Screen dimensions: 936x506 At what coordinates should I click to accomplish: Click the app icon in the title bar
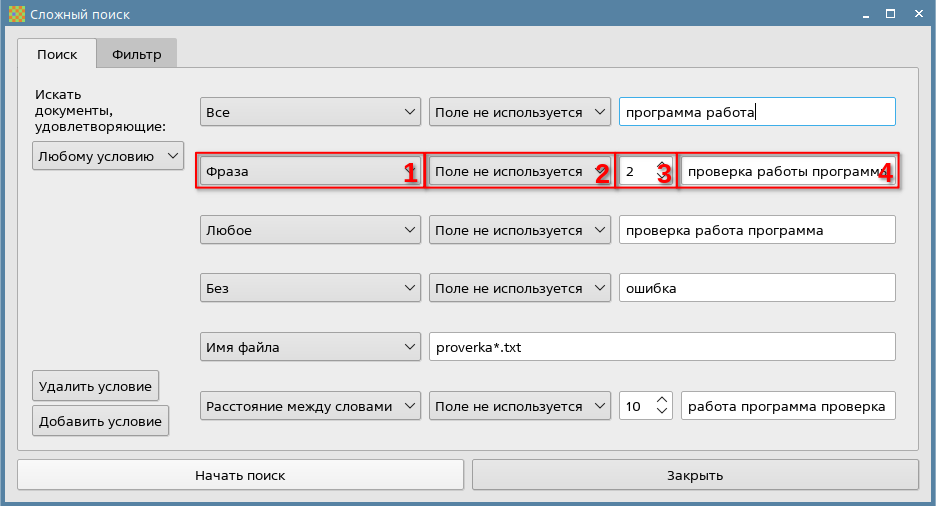point(14,14)
